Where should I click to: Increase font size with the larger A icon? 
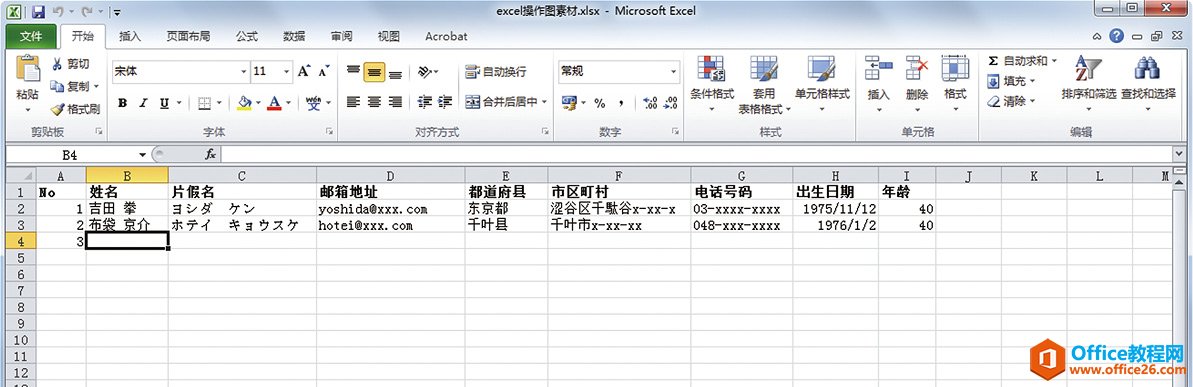304,71
